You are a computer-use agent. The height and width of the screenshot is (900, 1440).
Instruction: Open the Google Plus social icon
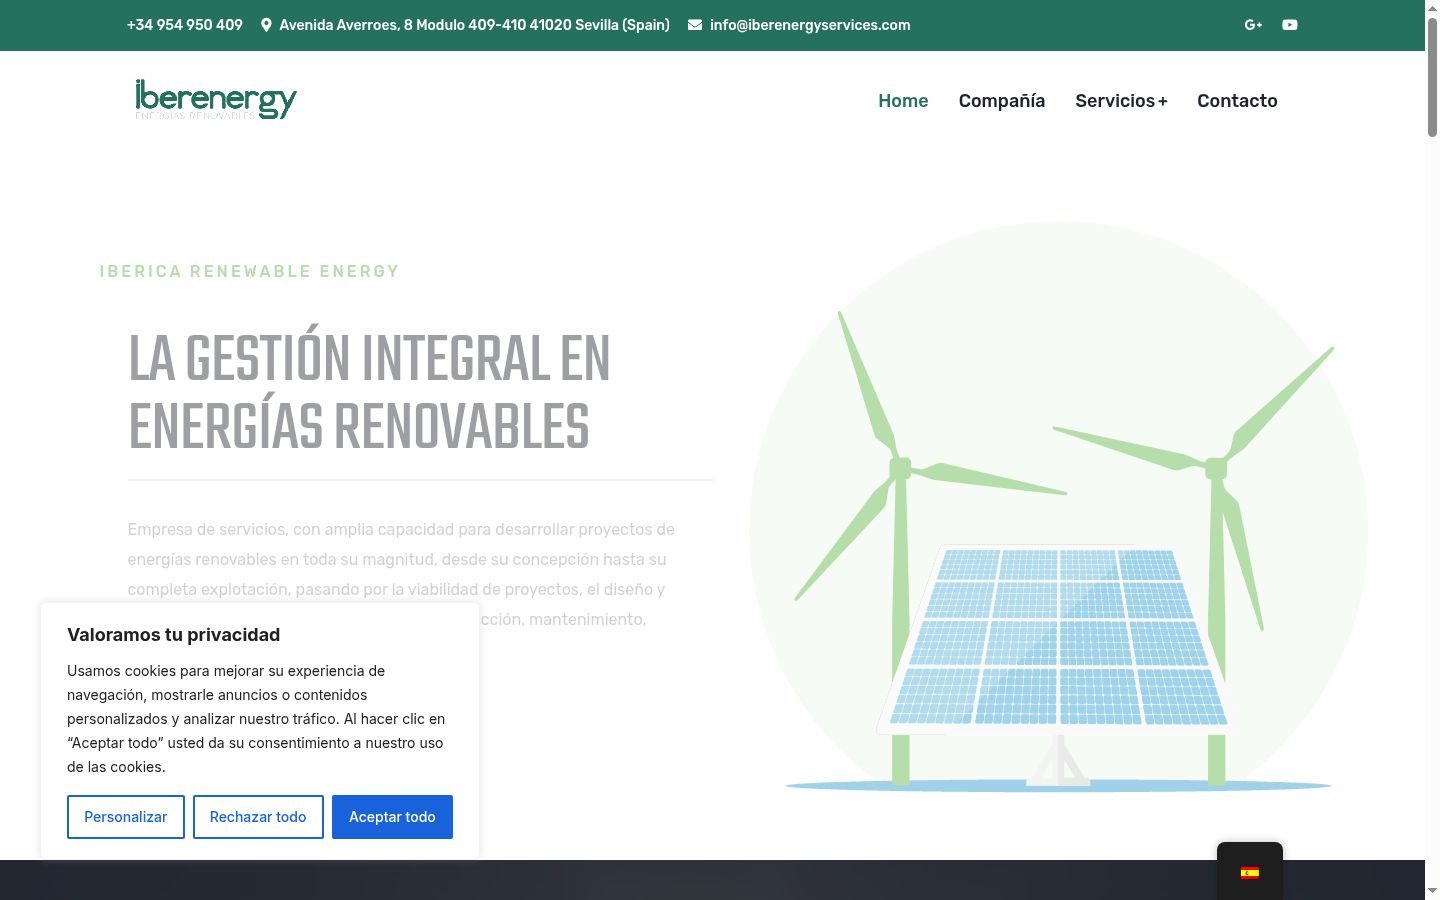[1253, 25]
